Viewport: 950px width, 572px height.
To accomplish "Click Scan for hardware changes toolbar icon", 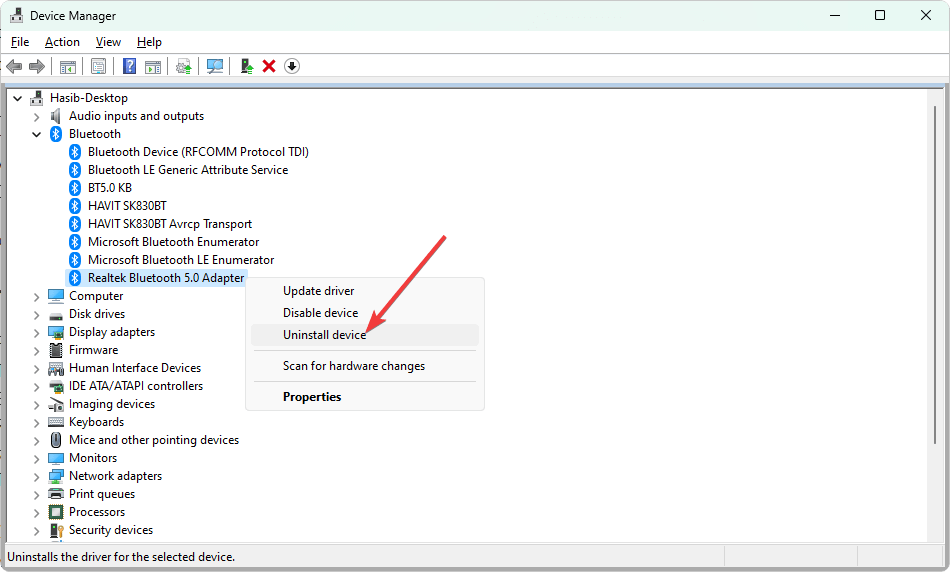I will [x=214, y=66].
